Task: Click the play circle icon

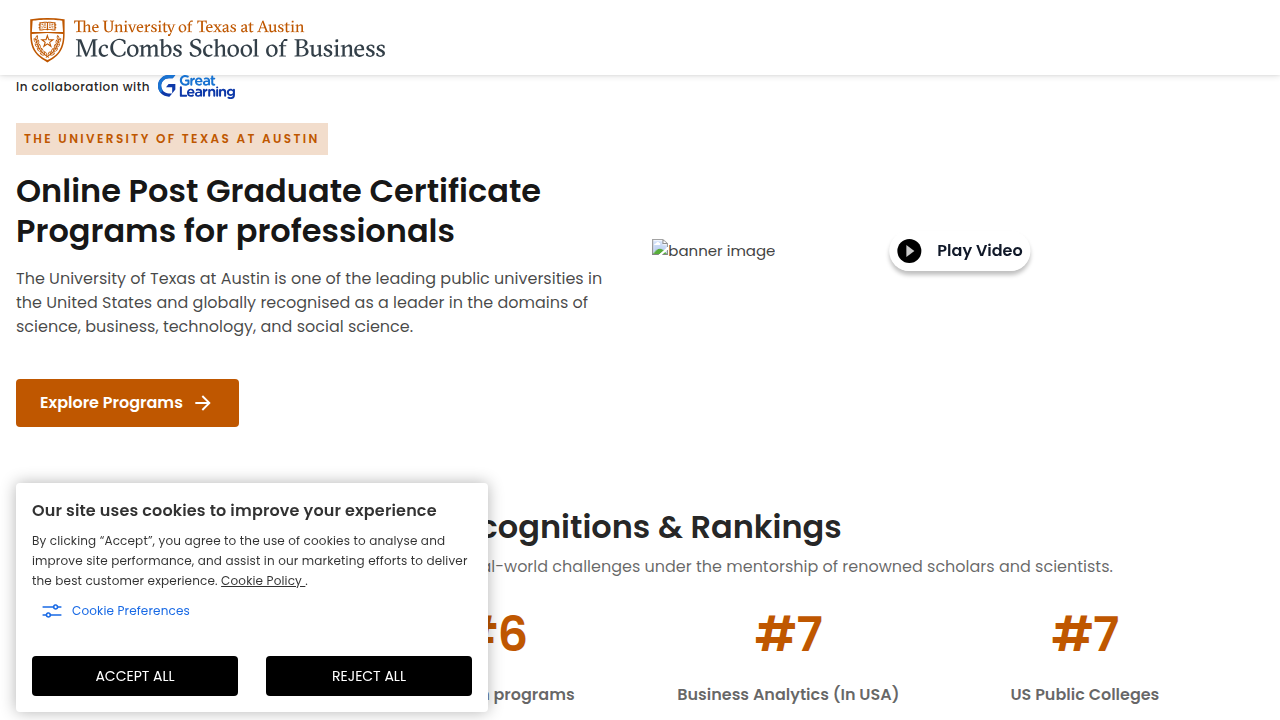Action: pos(909,251)
